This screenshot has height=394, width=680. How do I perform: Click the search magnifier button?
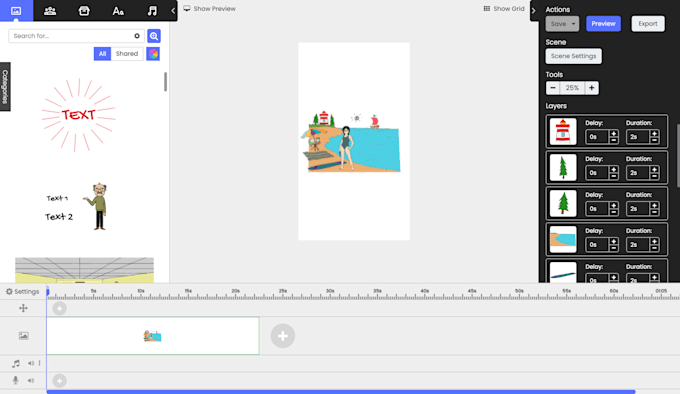click(154, 36)
